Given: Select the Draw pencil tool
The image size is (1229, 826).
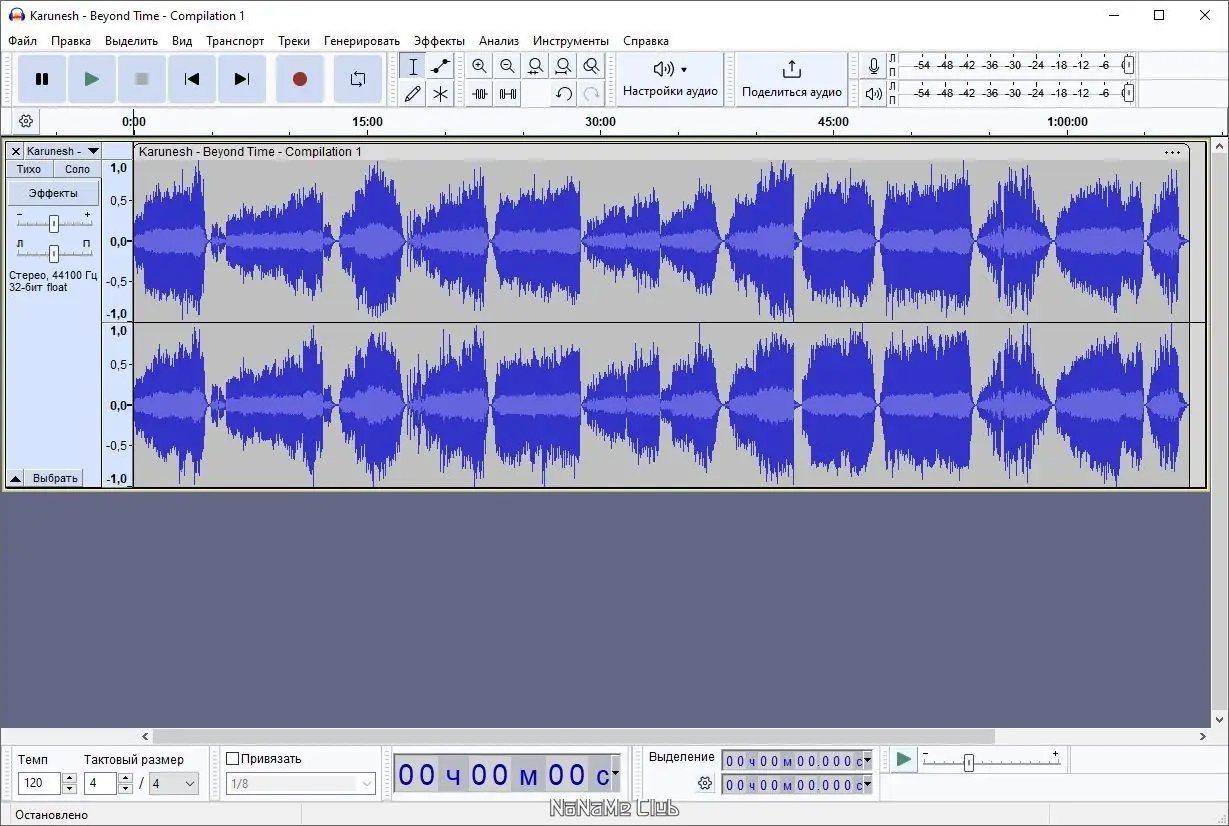Looking at the screenshot, I should pos(413,94).
